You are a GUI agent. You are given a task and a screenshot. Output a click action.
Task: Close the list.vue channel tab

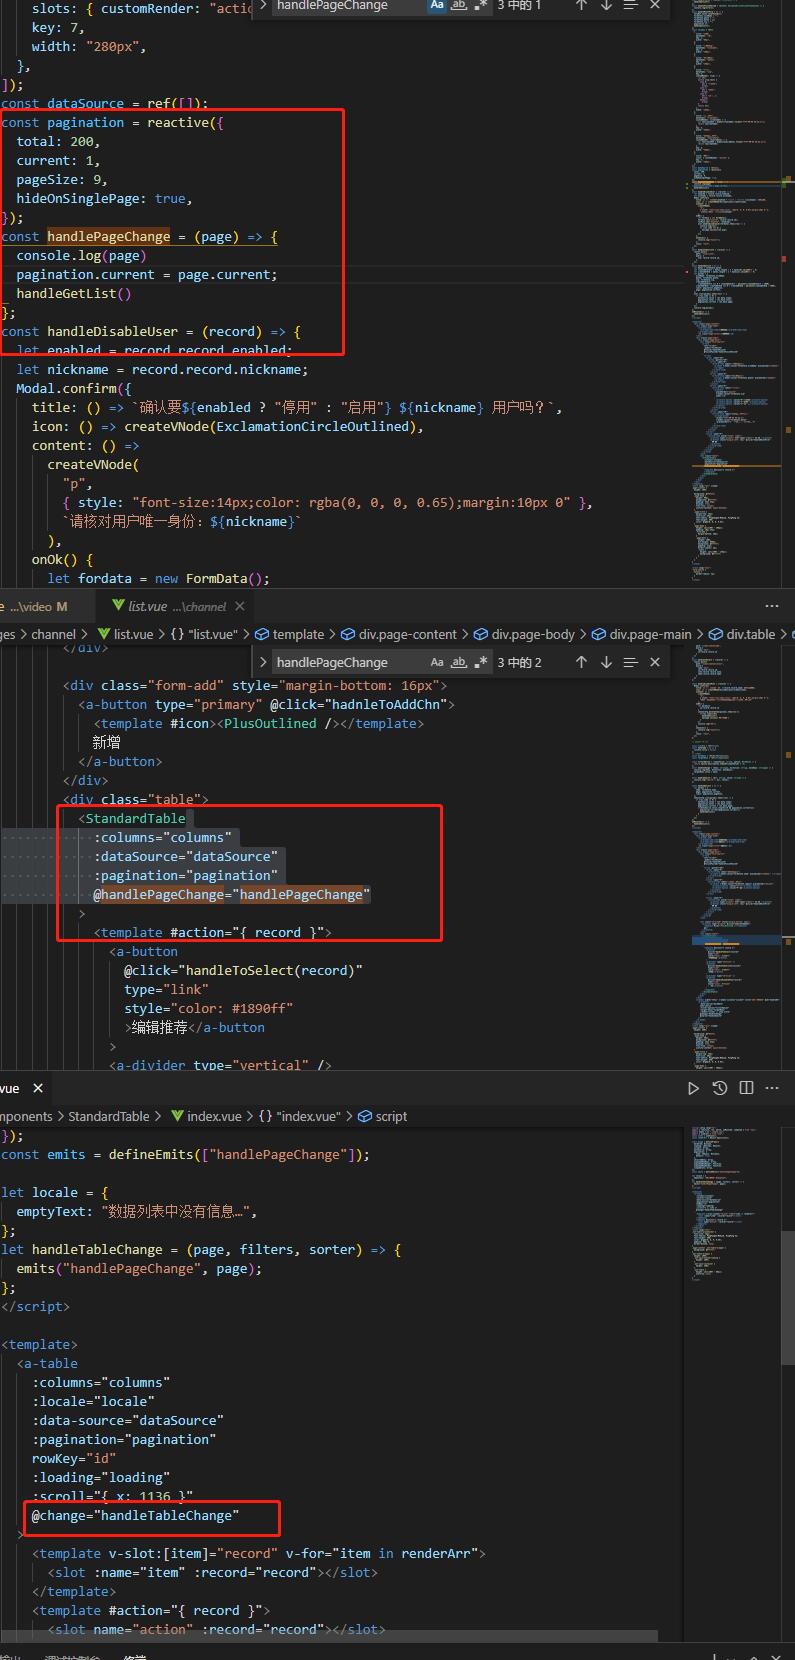tap(240, 606)
